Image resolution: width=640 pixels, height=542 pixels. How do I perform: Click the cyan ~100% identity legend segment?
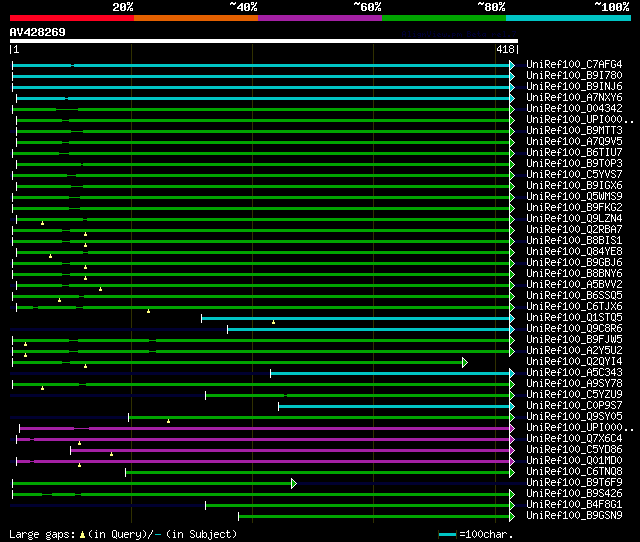point(569,18)
